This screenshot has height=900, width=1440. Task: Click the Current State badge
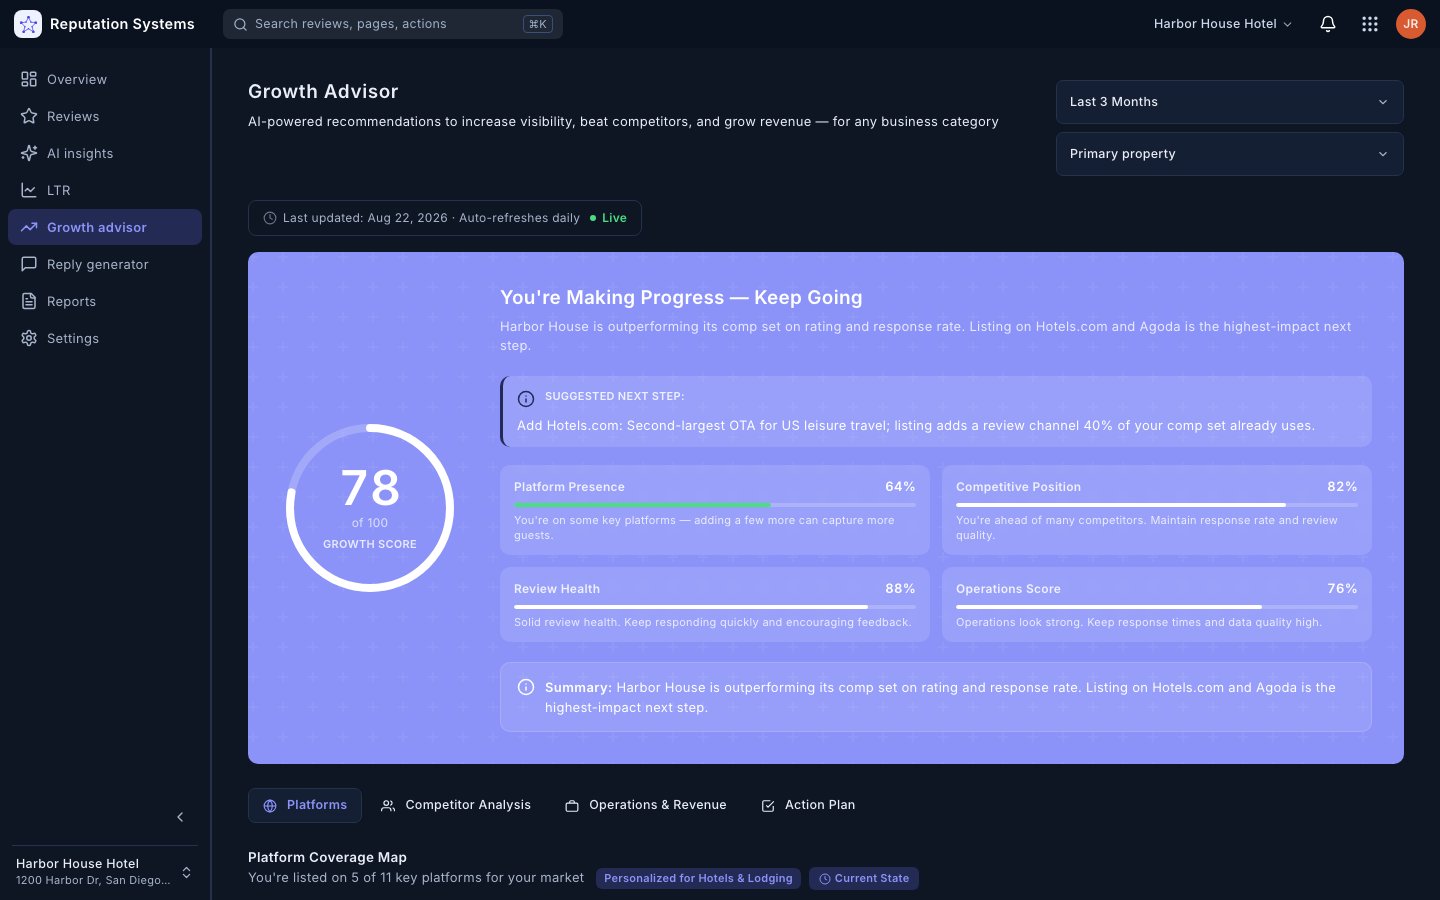point(864,878)
